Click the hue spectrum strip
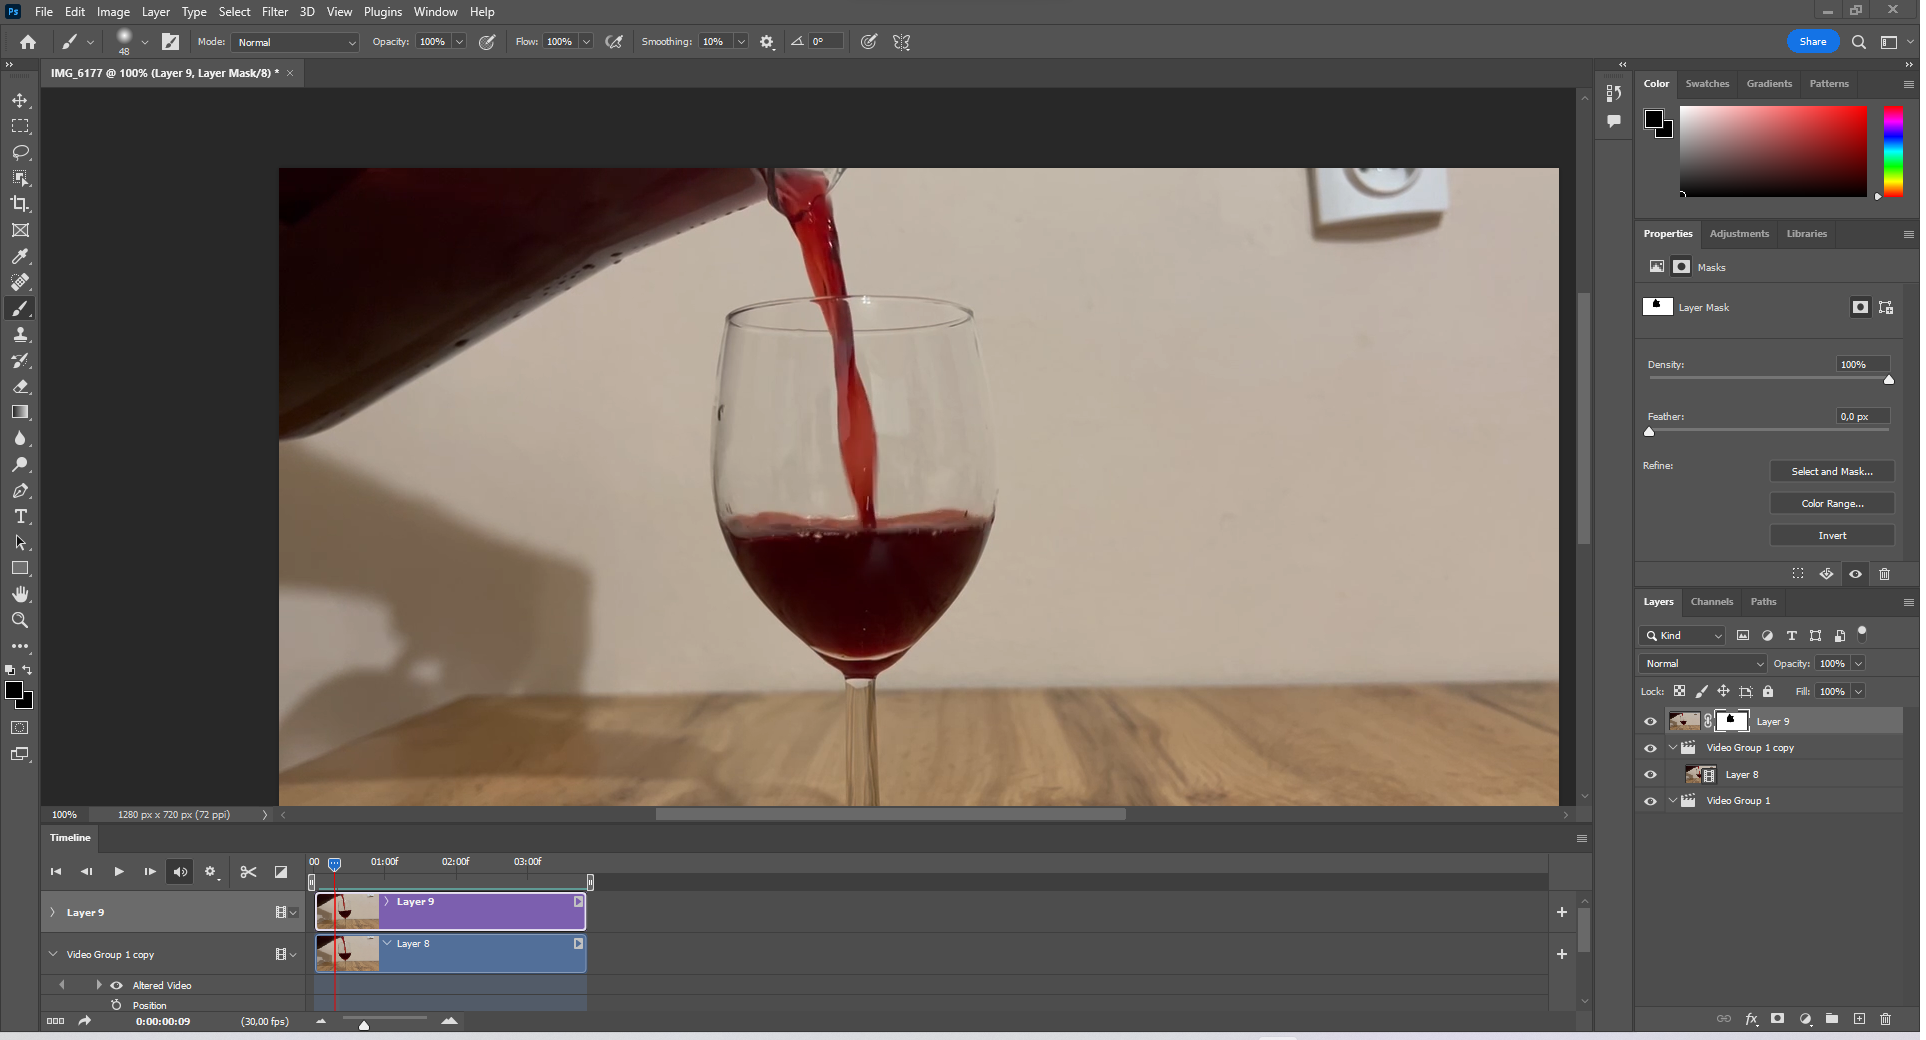 pos(1893,151)
